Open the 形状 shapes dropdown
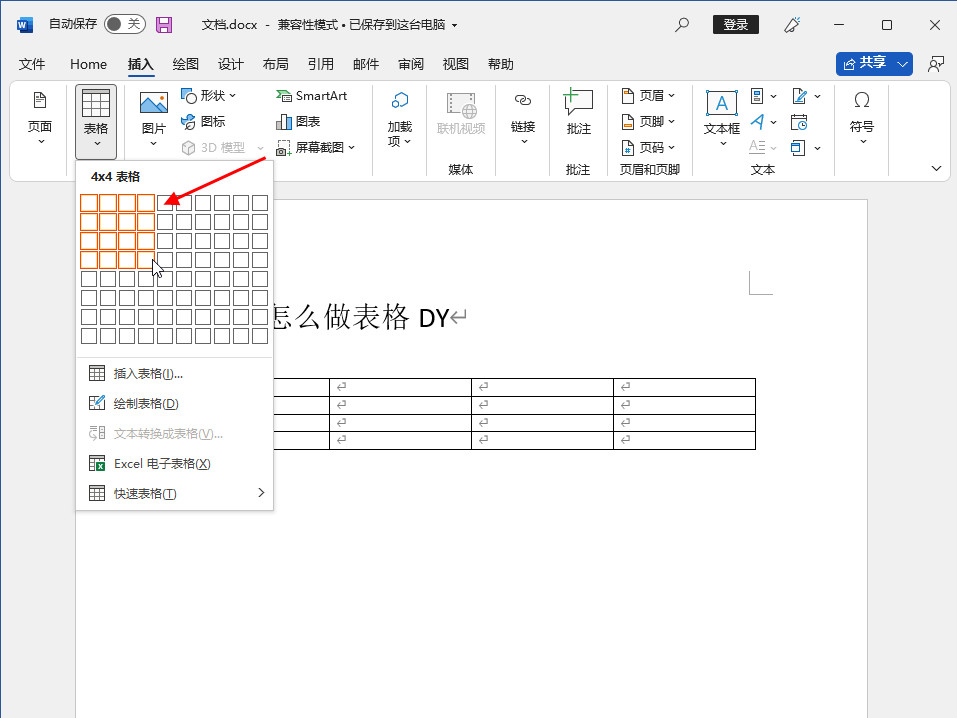The image size is (957, 718). [x=209, y=96]
